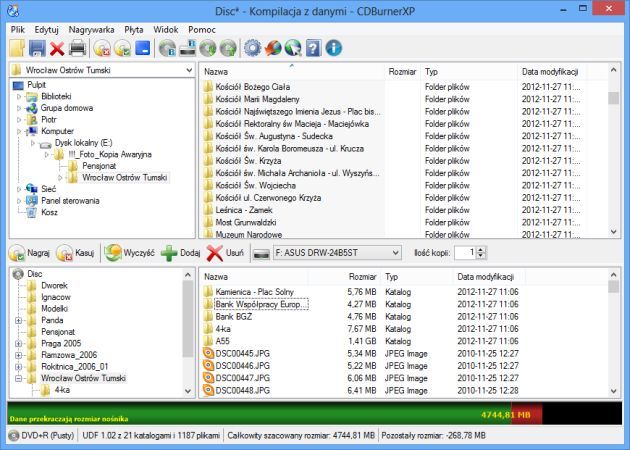Screen dimensions: 630x450
Task: Select Dworek folder in disc tree
Action: [54, 286]
